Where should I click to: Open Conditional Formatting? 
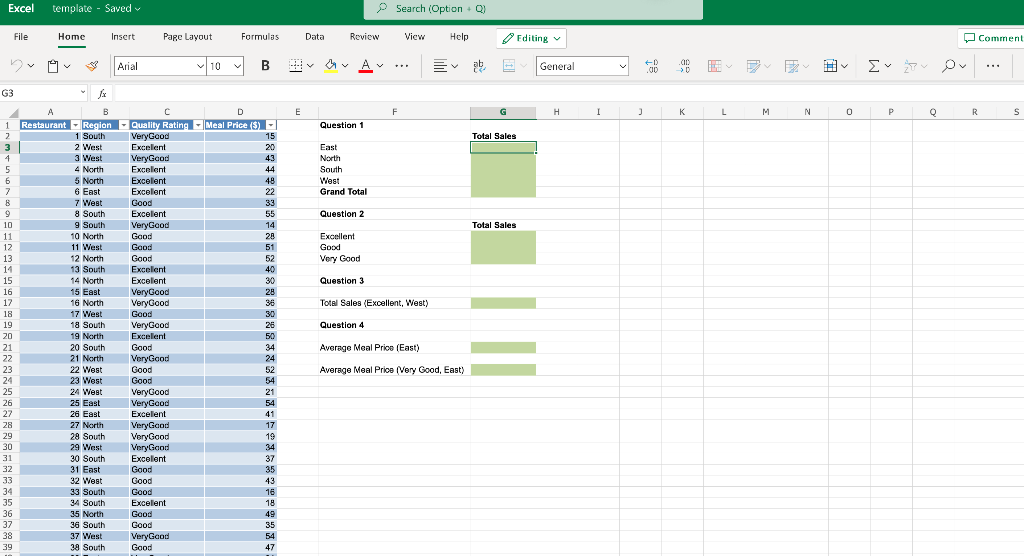click(714, 66)
